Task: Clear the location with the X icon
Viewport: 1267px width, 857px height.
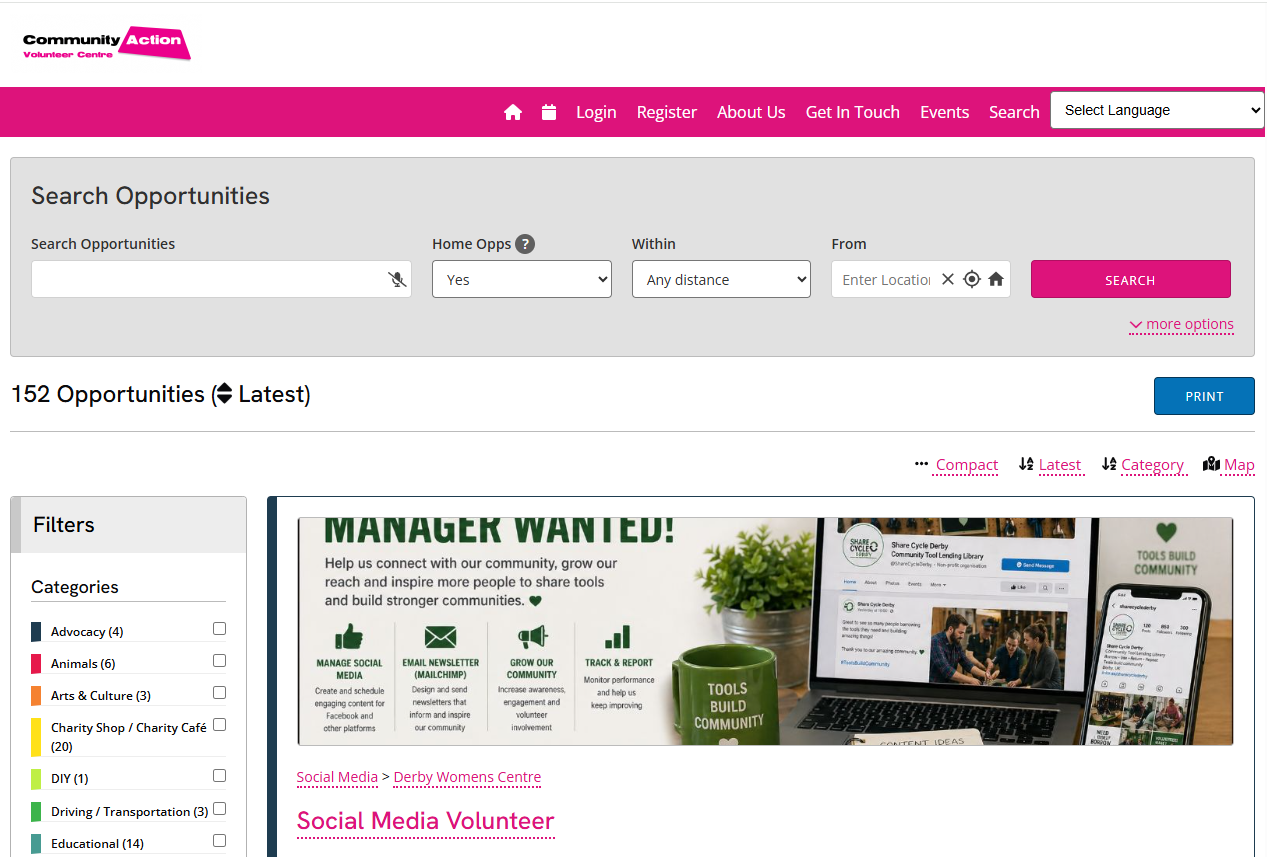Action: (948, 279)
